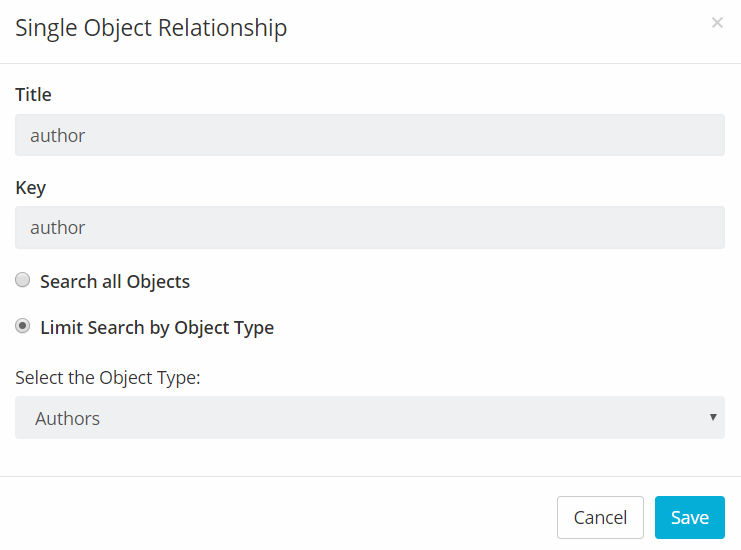The image size is (741, 550).
Task: Open the Authors object type dropdown
Action: (x=369, y=418)
